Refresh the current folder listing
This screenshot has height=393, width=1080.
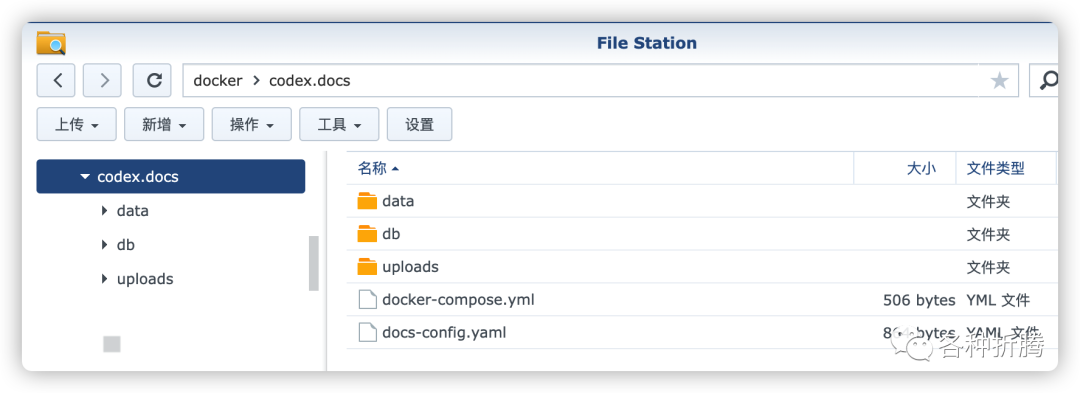pyautogui.click(x=152, y=81)
